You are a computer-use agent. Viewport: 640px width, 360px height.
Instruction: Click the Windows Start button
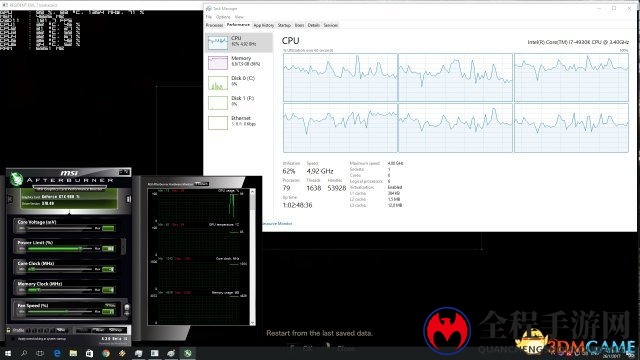click(x=8, y=353)
